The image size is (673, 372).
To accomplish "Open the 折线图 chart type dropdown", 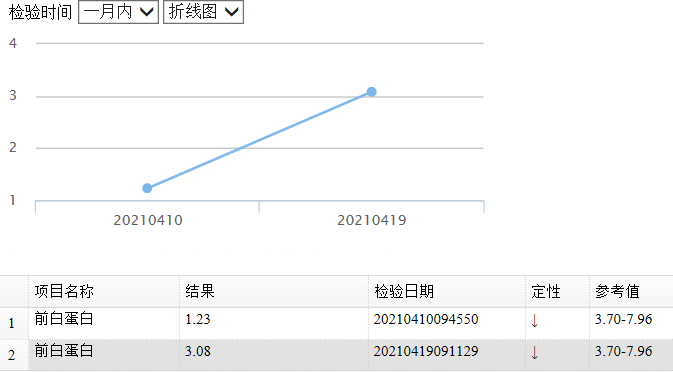I will [x=203, y=12].
